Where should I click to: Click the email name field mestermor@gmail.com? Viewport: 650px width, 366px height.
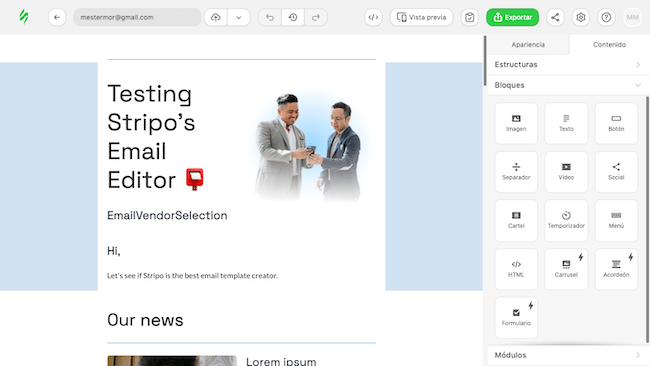coord(137,17)
